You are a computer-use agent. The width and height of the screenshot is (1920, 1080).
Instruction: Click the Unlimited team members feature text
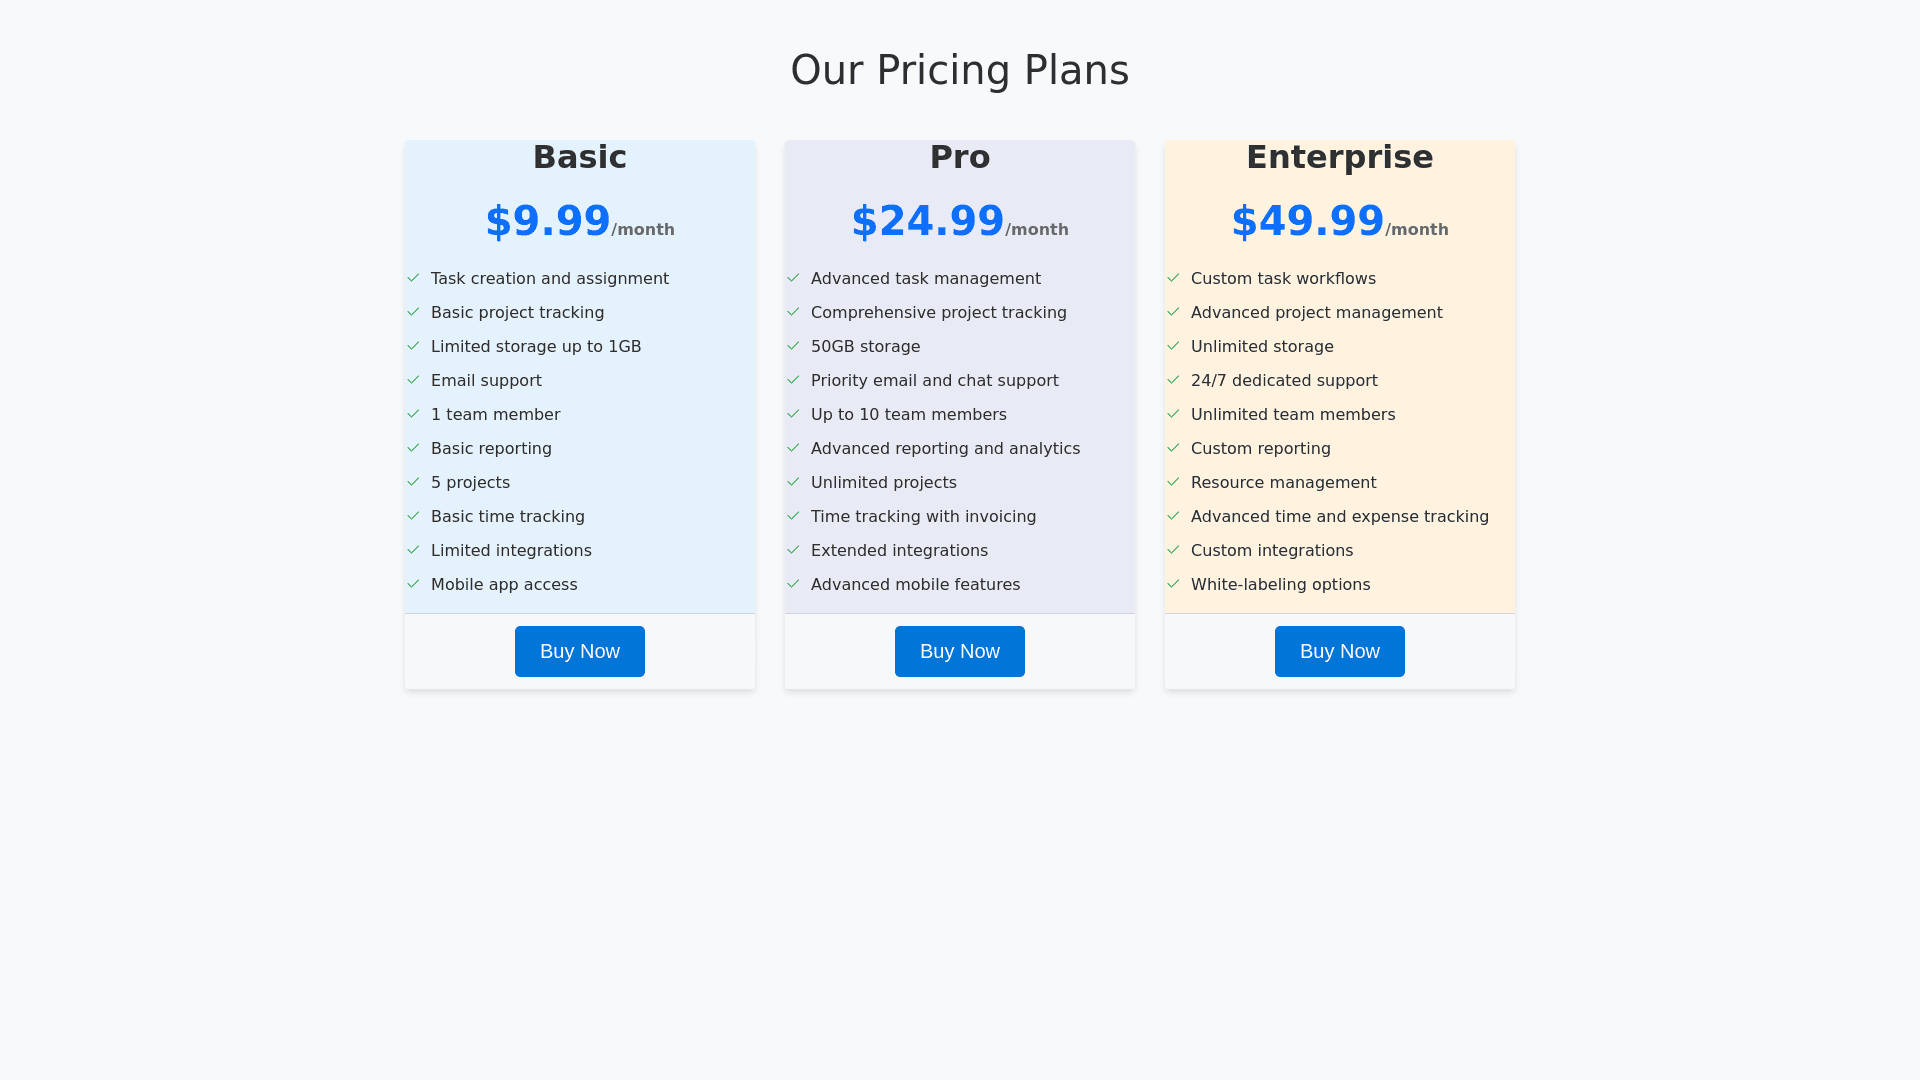tap(1292, 414)
